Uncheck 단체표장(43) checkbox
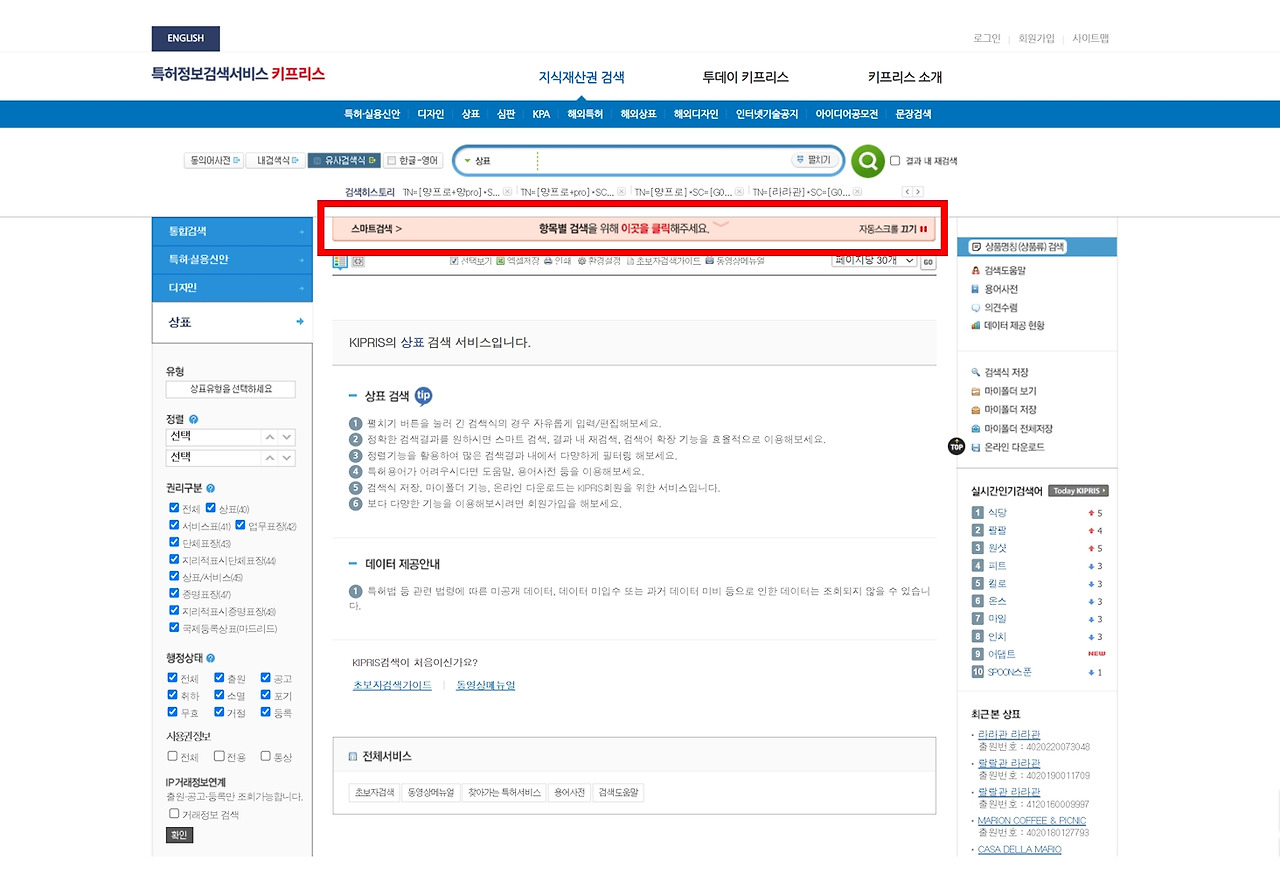This screenshot has height=888, width=1280. pos(175,542)
